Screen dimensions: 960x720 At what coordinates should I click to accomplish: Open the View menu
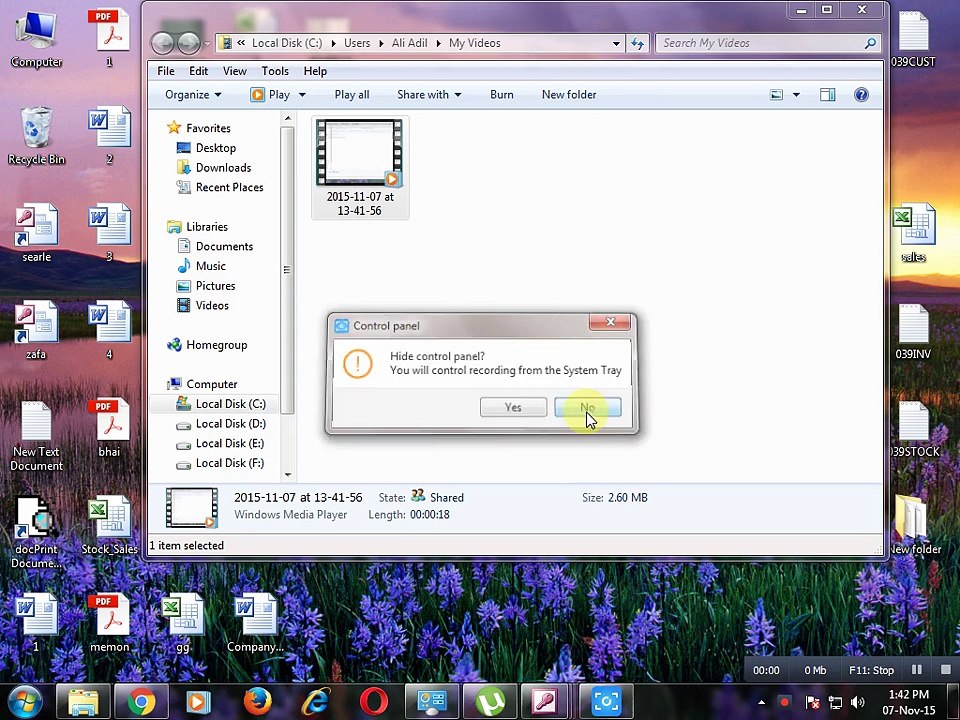click(x=234, y=71)
